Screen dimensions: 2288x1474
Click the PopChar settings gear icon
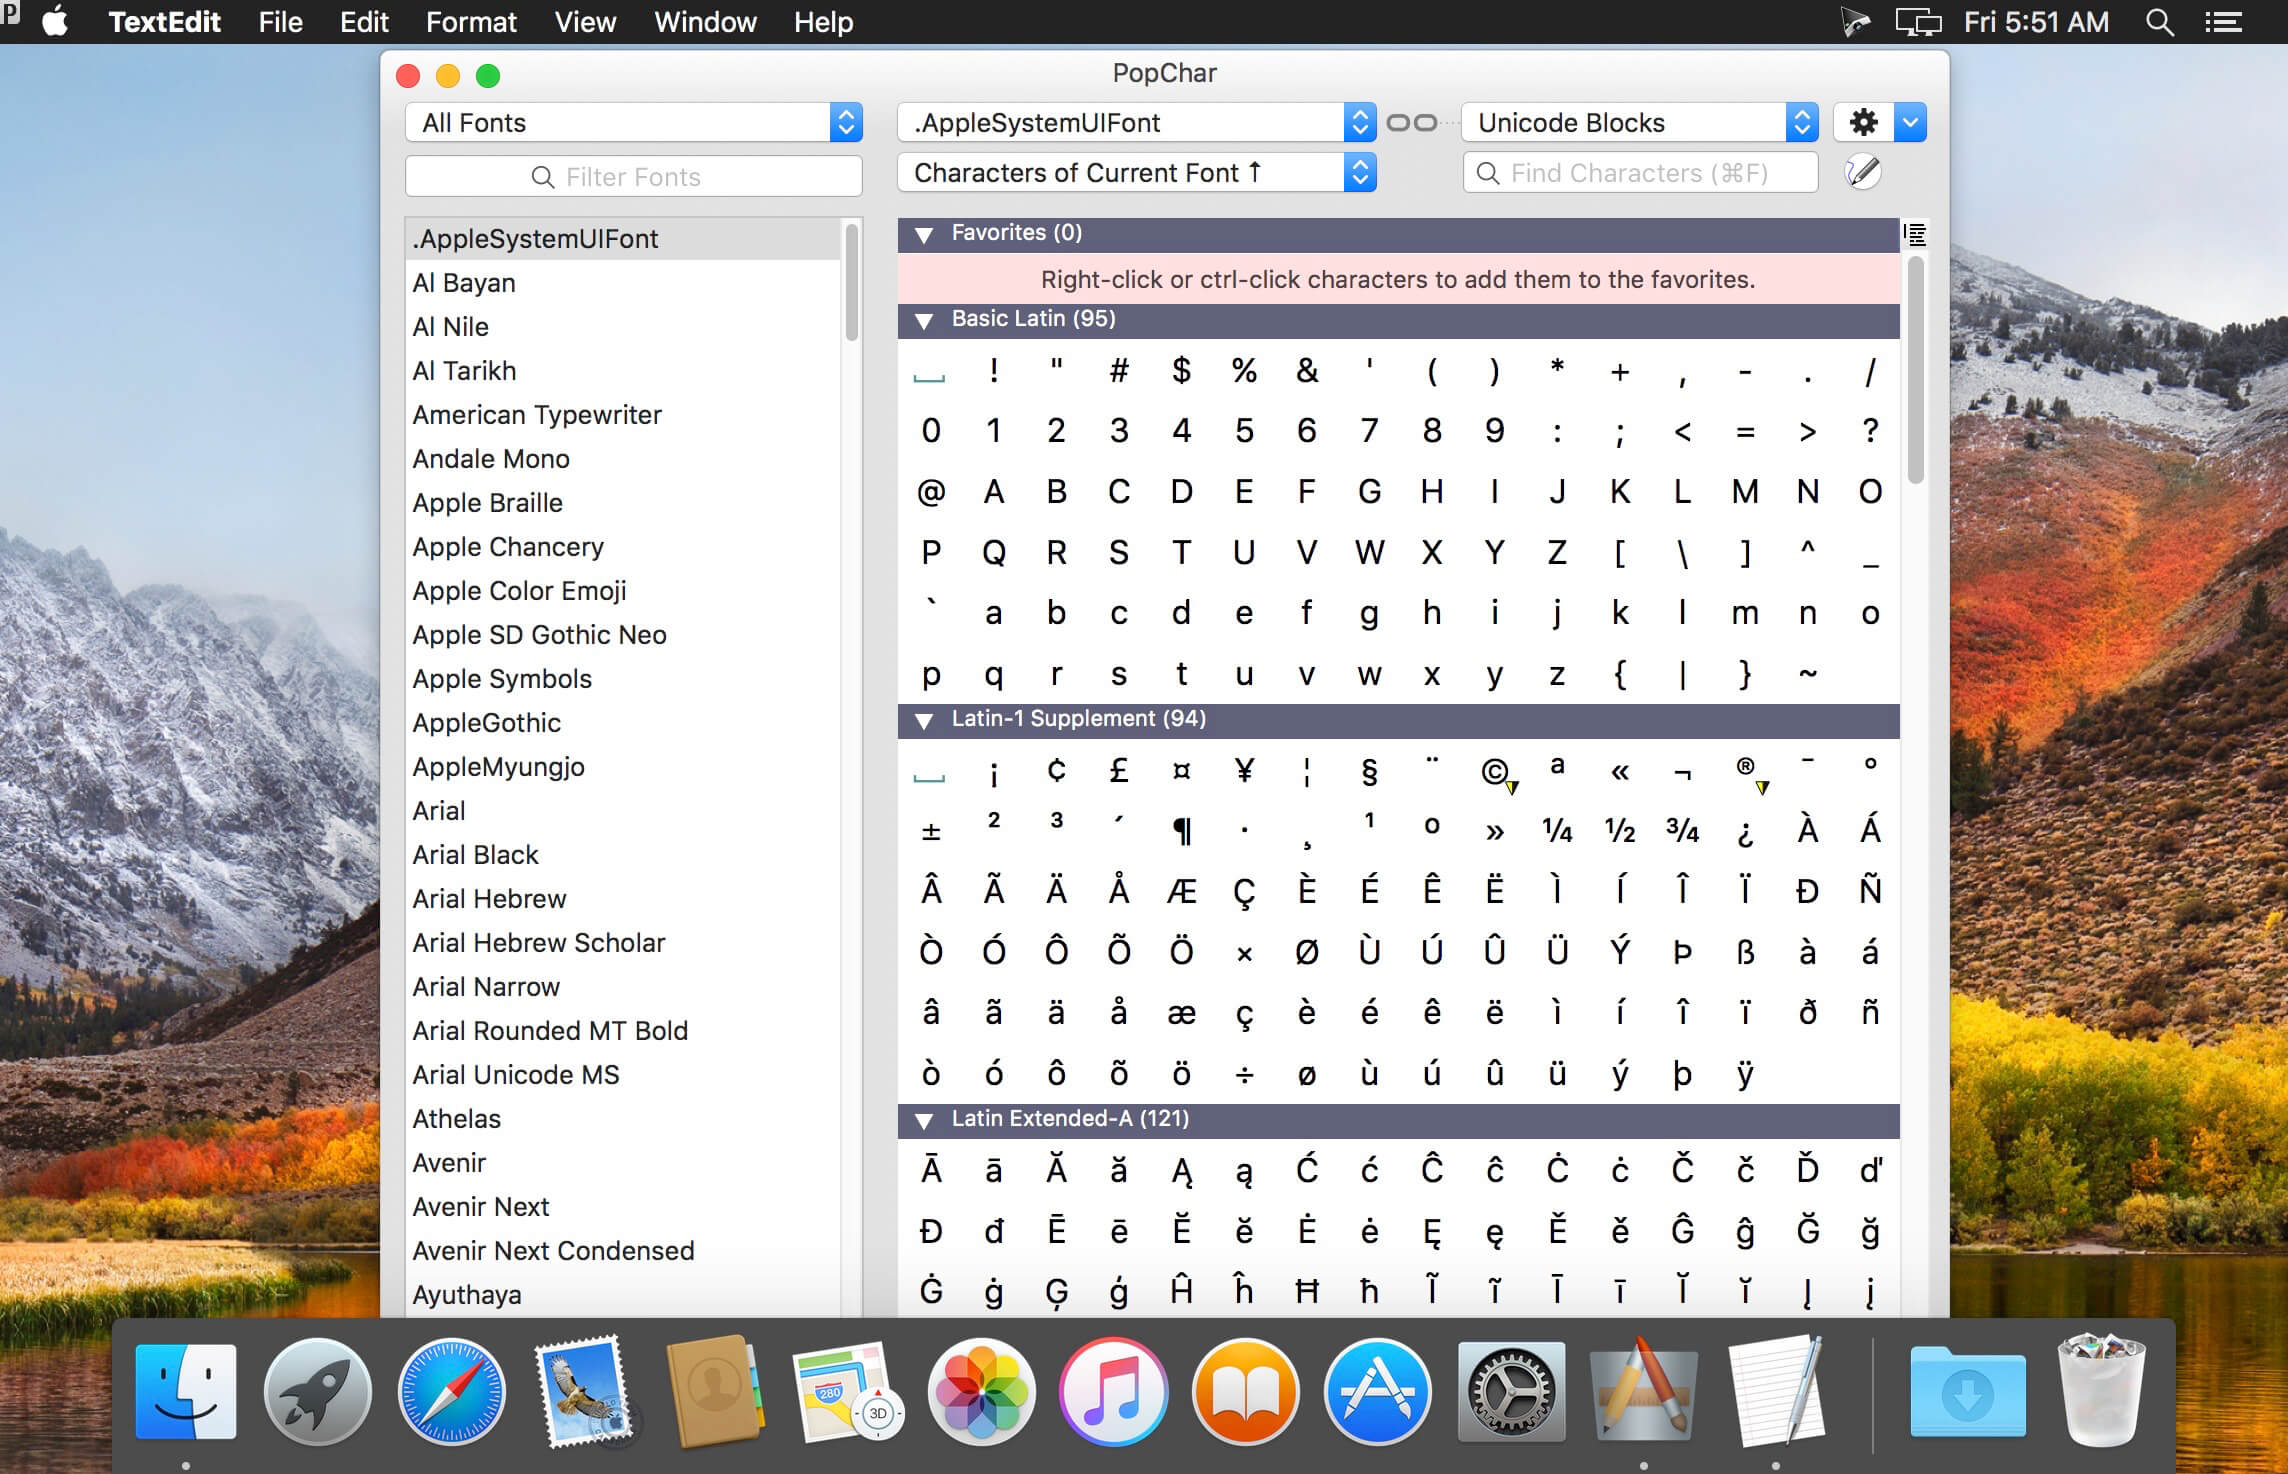click(1863, 120)
